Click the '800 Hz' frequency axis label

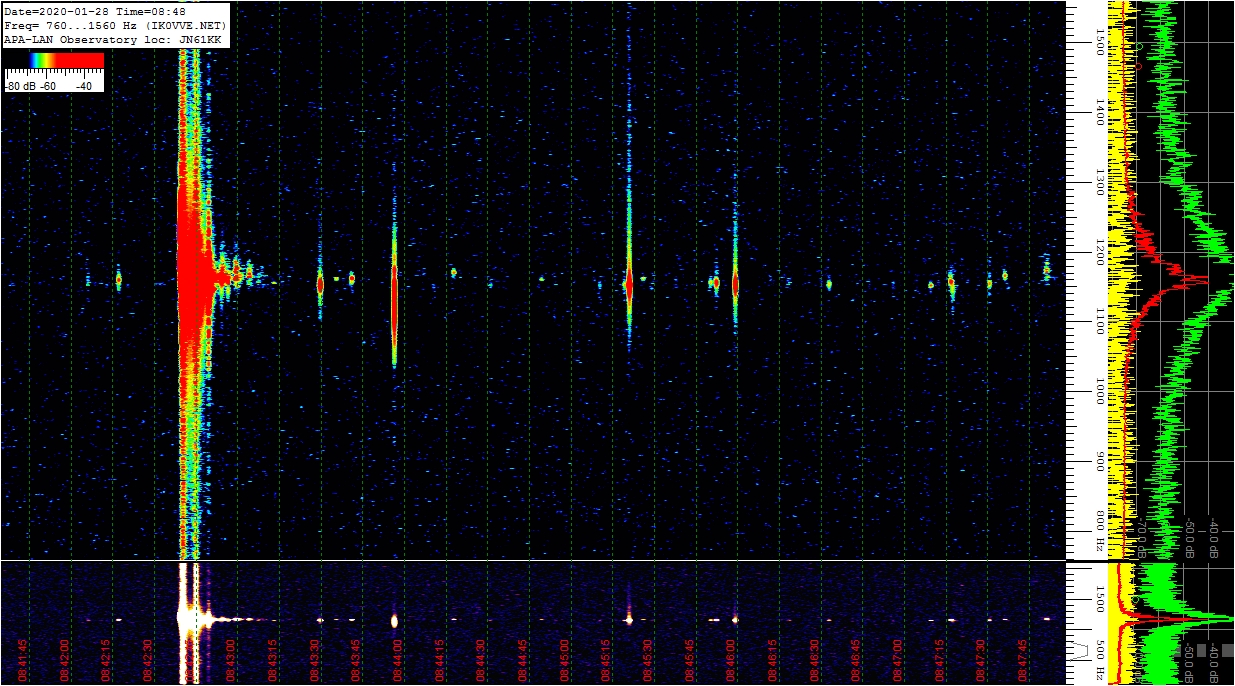(1099, 530)
